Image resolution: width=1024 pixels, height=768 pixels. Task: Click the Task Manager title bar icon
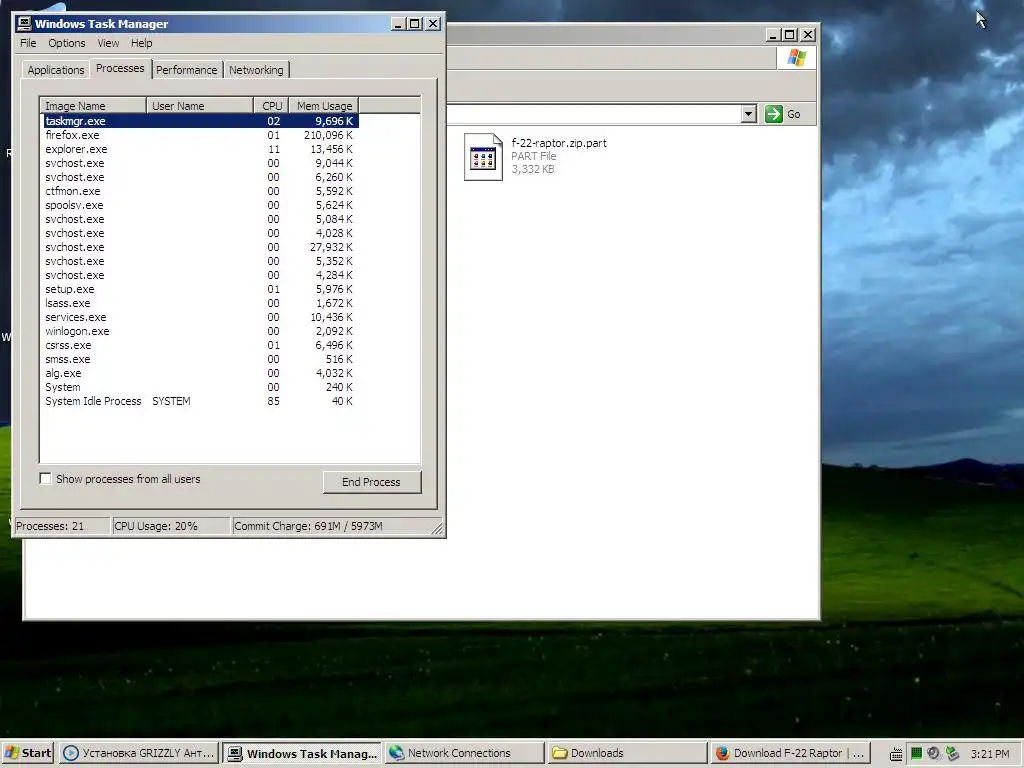[24, 24]
